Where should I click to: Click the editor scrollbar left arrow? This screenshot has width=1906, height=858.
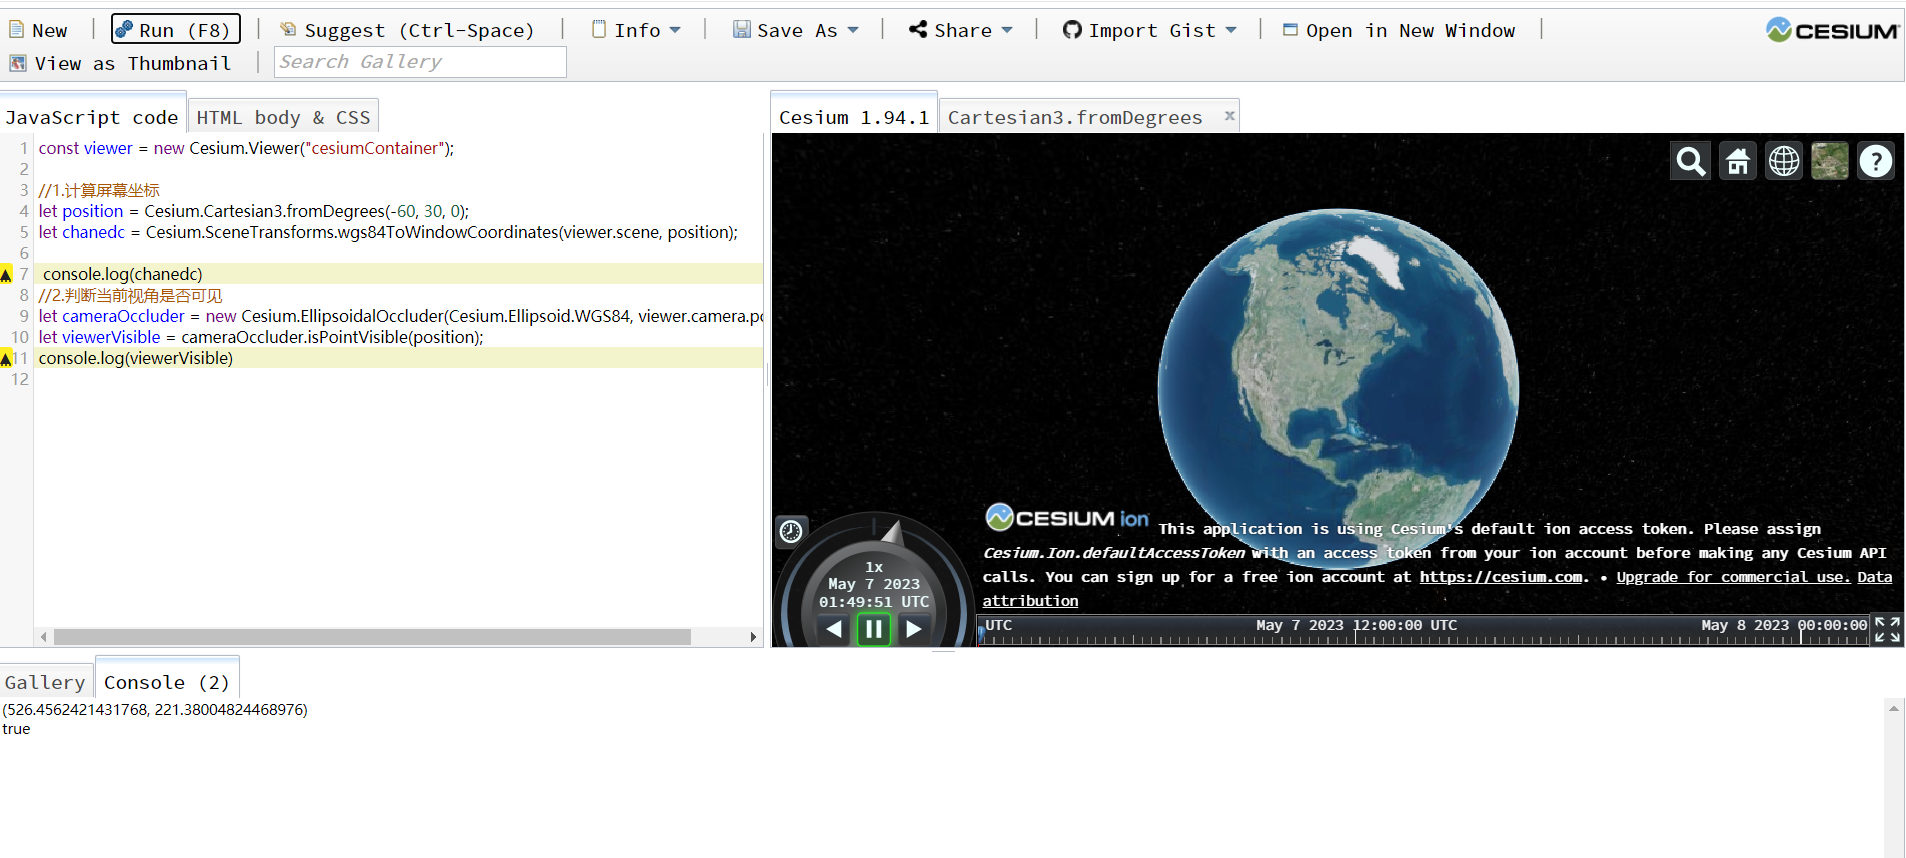tap(43, 637)
